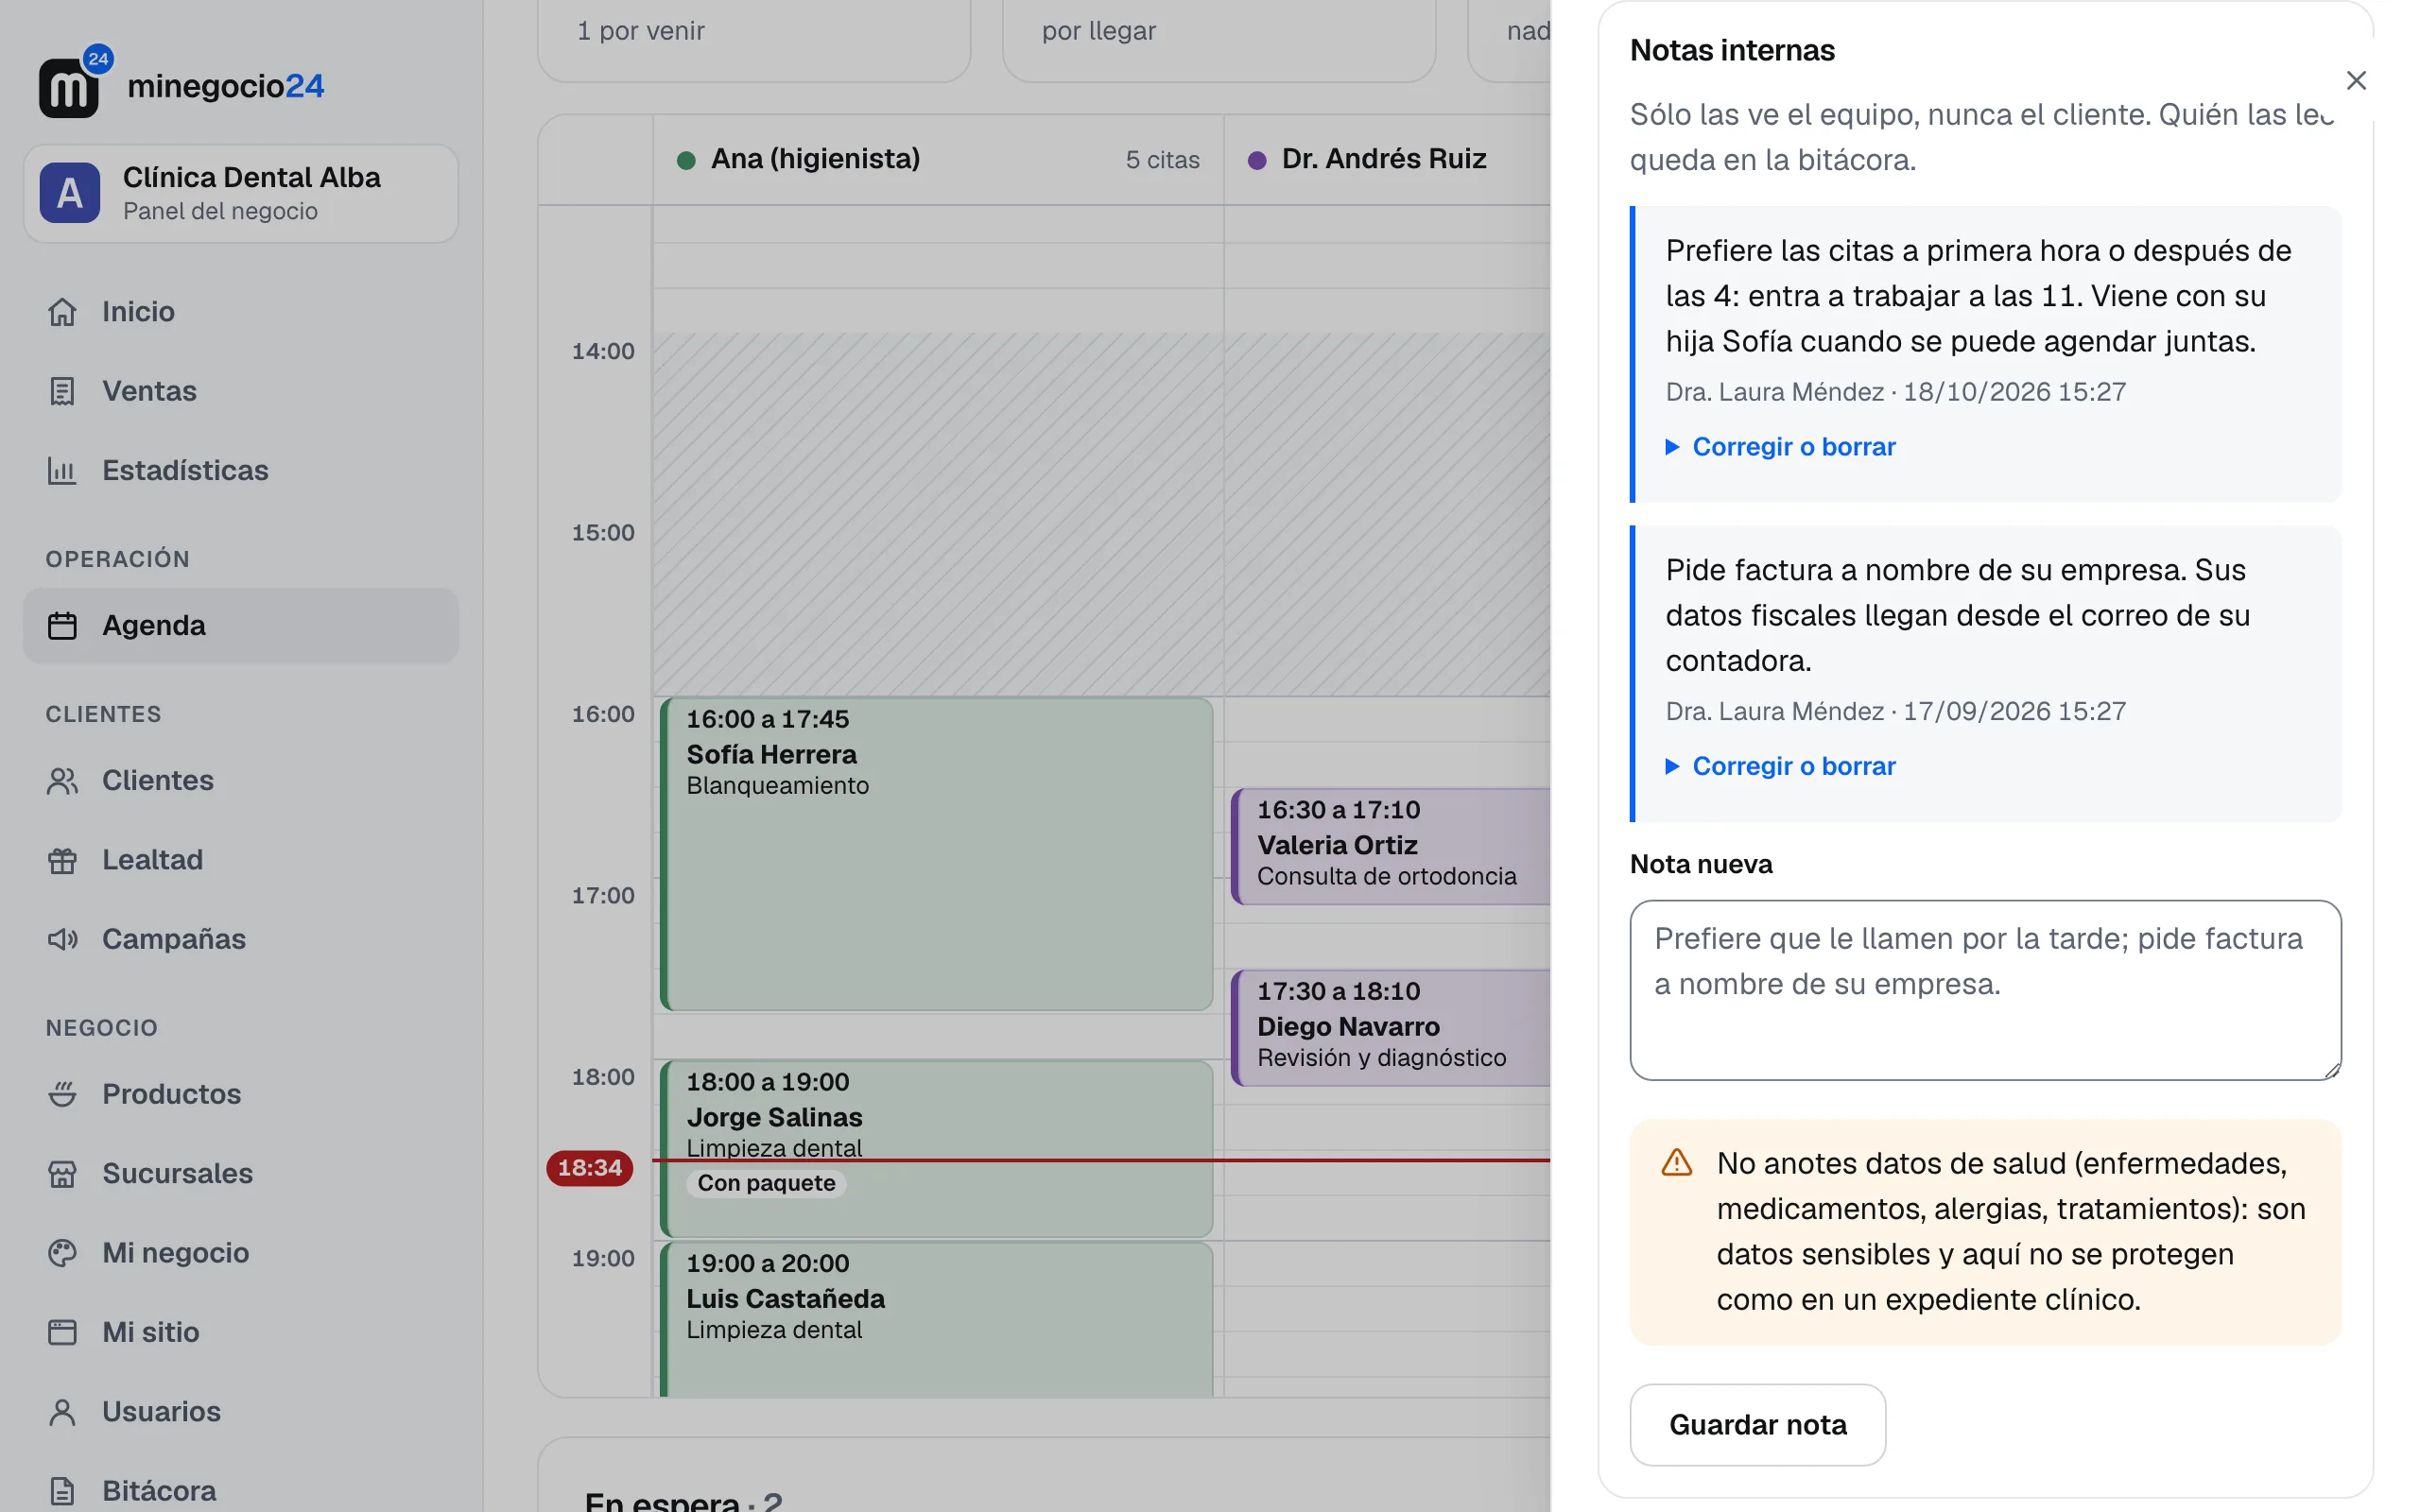The height and width of the screenshot is (1512, 2420).
Task: Click the Bitácora document icon
Action: click(62, 1491)
